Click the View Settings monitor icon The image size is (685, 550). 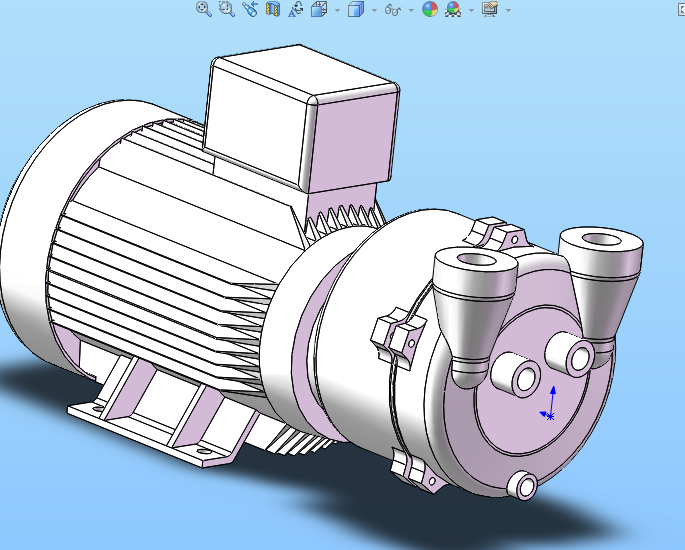click(x=490, y=9)
